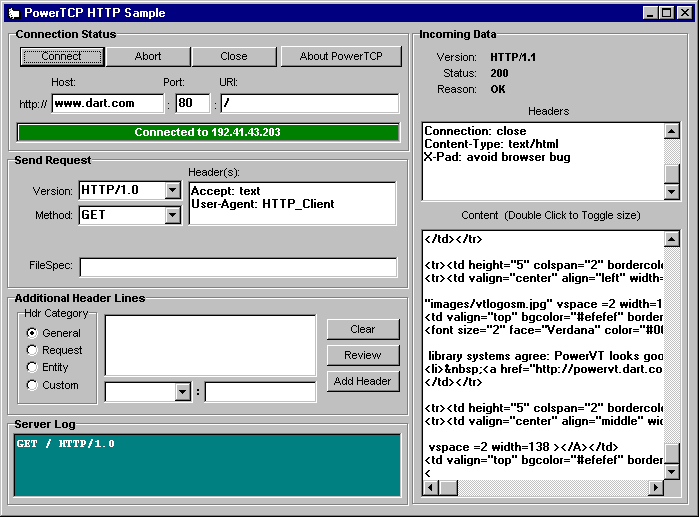Open the Method GET dropdown arrow
The height and width of the screenshot is (517, 699).
[172, 215]
